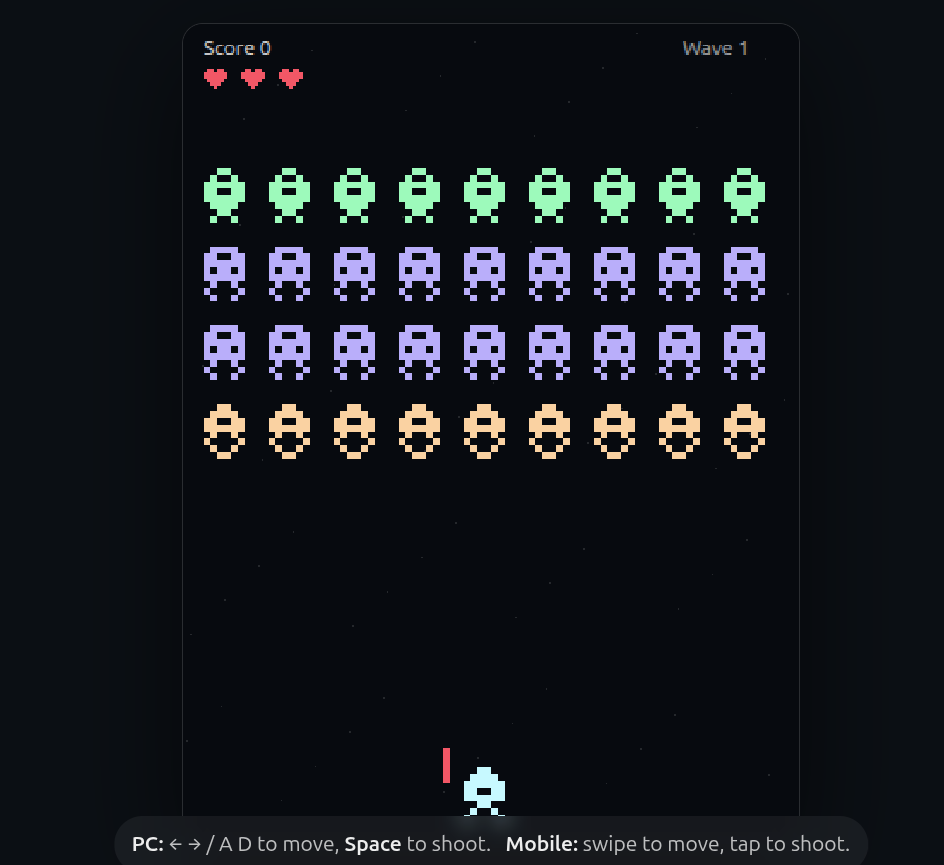Tap the light blue player ship
The height and width of the screenshot is (865, 944).
484,792
